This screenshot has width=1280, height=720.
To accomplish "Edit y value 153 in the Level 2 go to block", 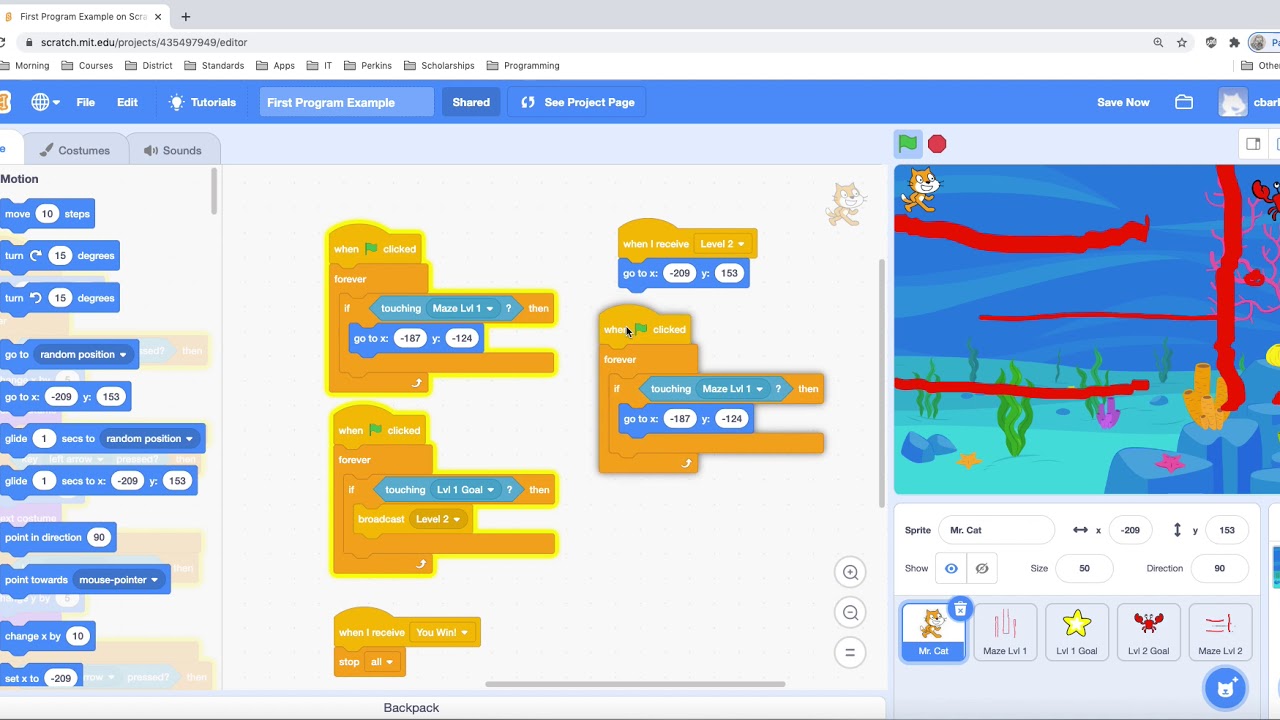I will point(729,273).
